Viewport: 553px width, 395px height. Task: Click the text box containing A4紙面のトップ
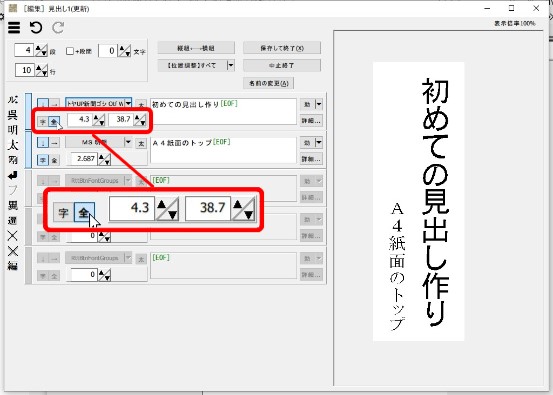(x=223, y=150)
